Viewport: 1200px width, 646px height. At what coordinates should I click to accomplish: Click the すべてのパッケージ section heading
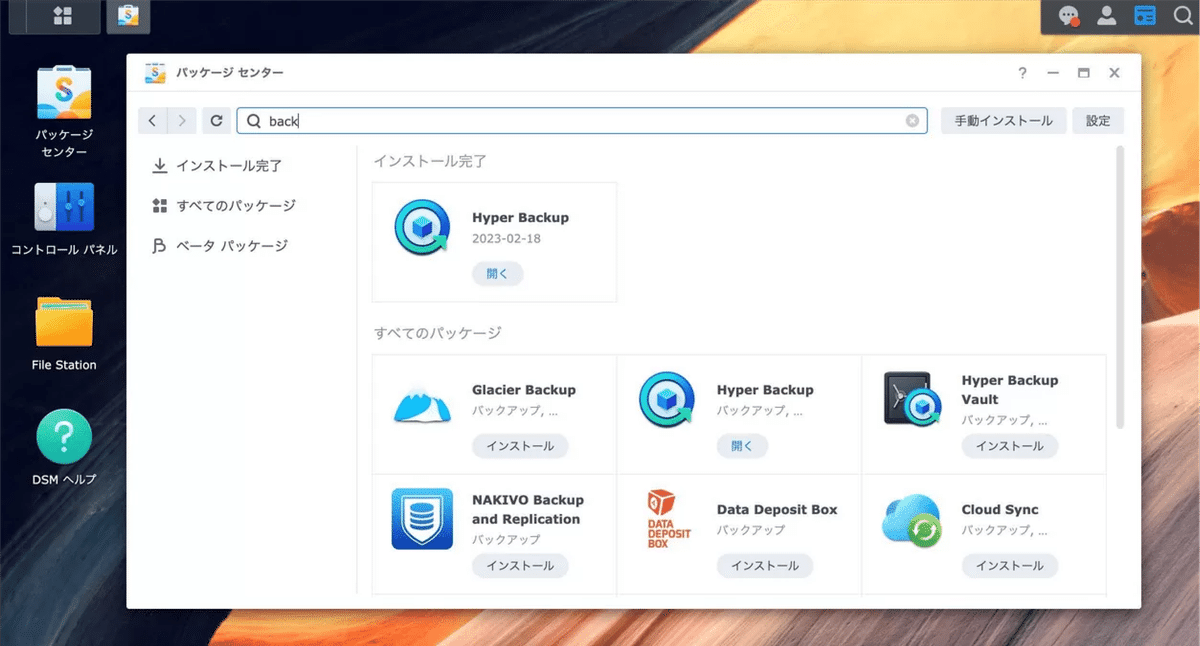(x=438, y=333)
